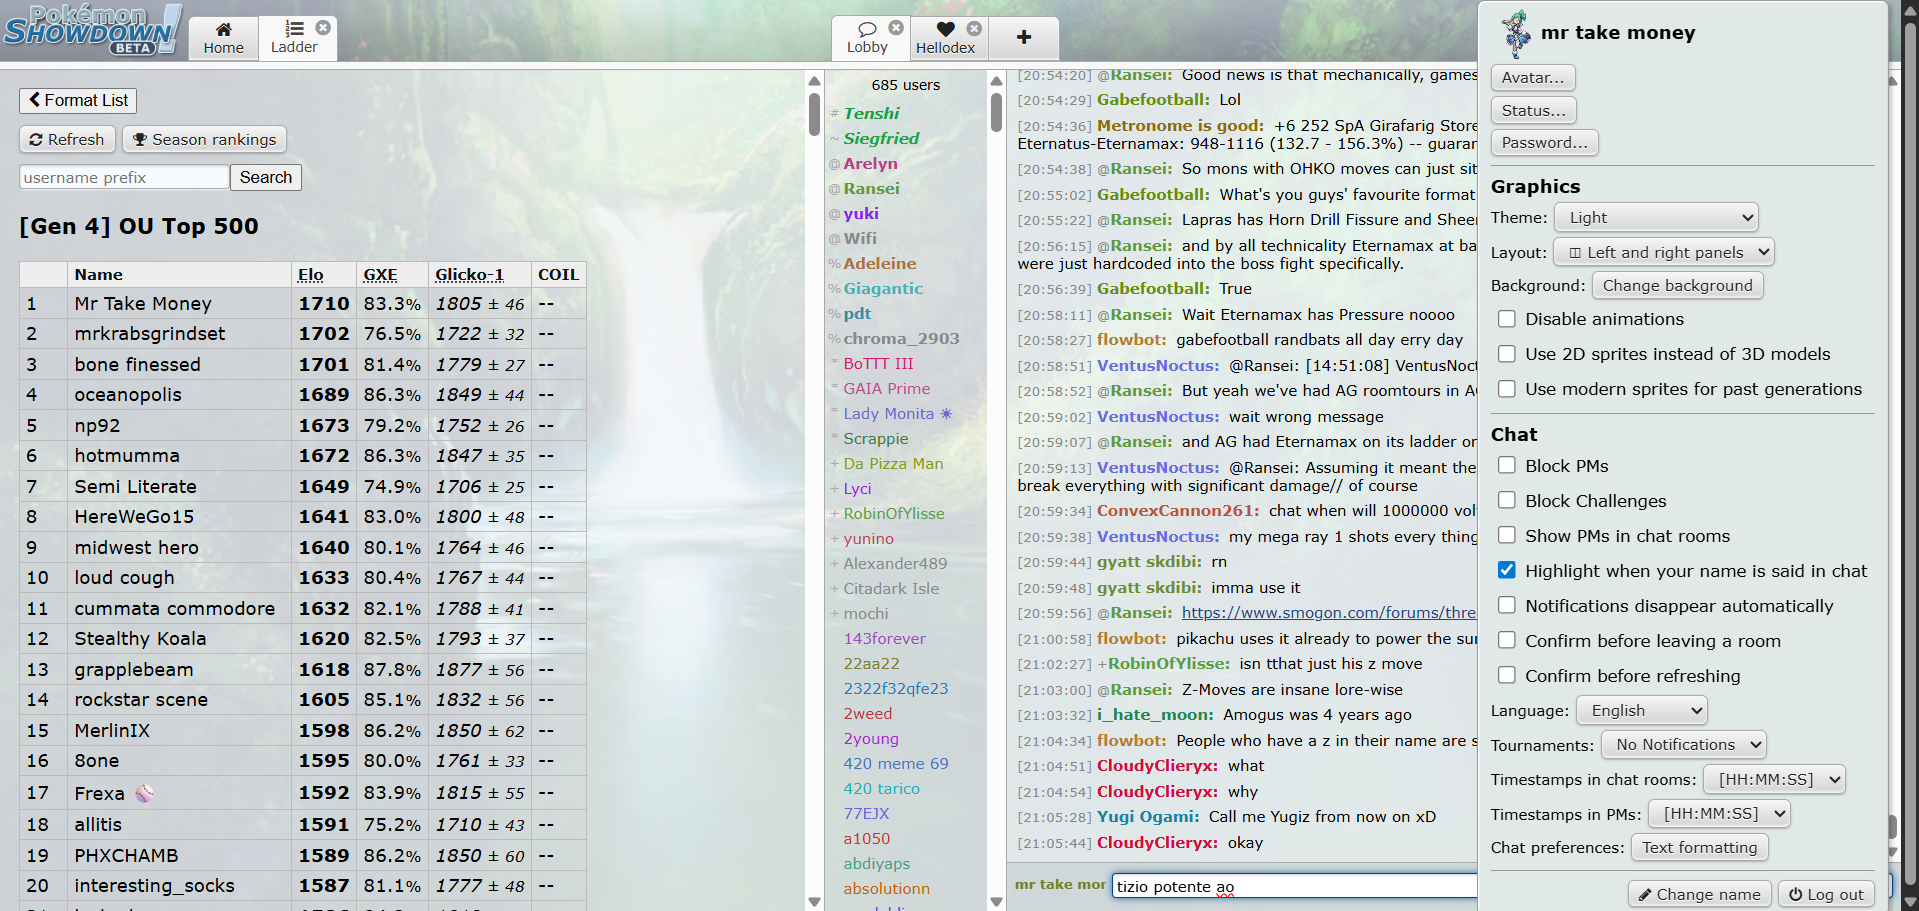Screen dimensions: 1919x911
Task: Open Text formatting chat preferences
Action: pyautogui.click(x=1699, y=847)
